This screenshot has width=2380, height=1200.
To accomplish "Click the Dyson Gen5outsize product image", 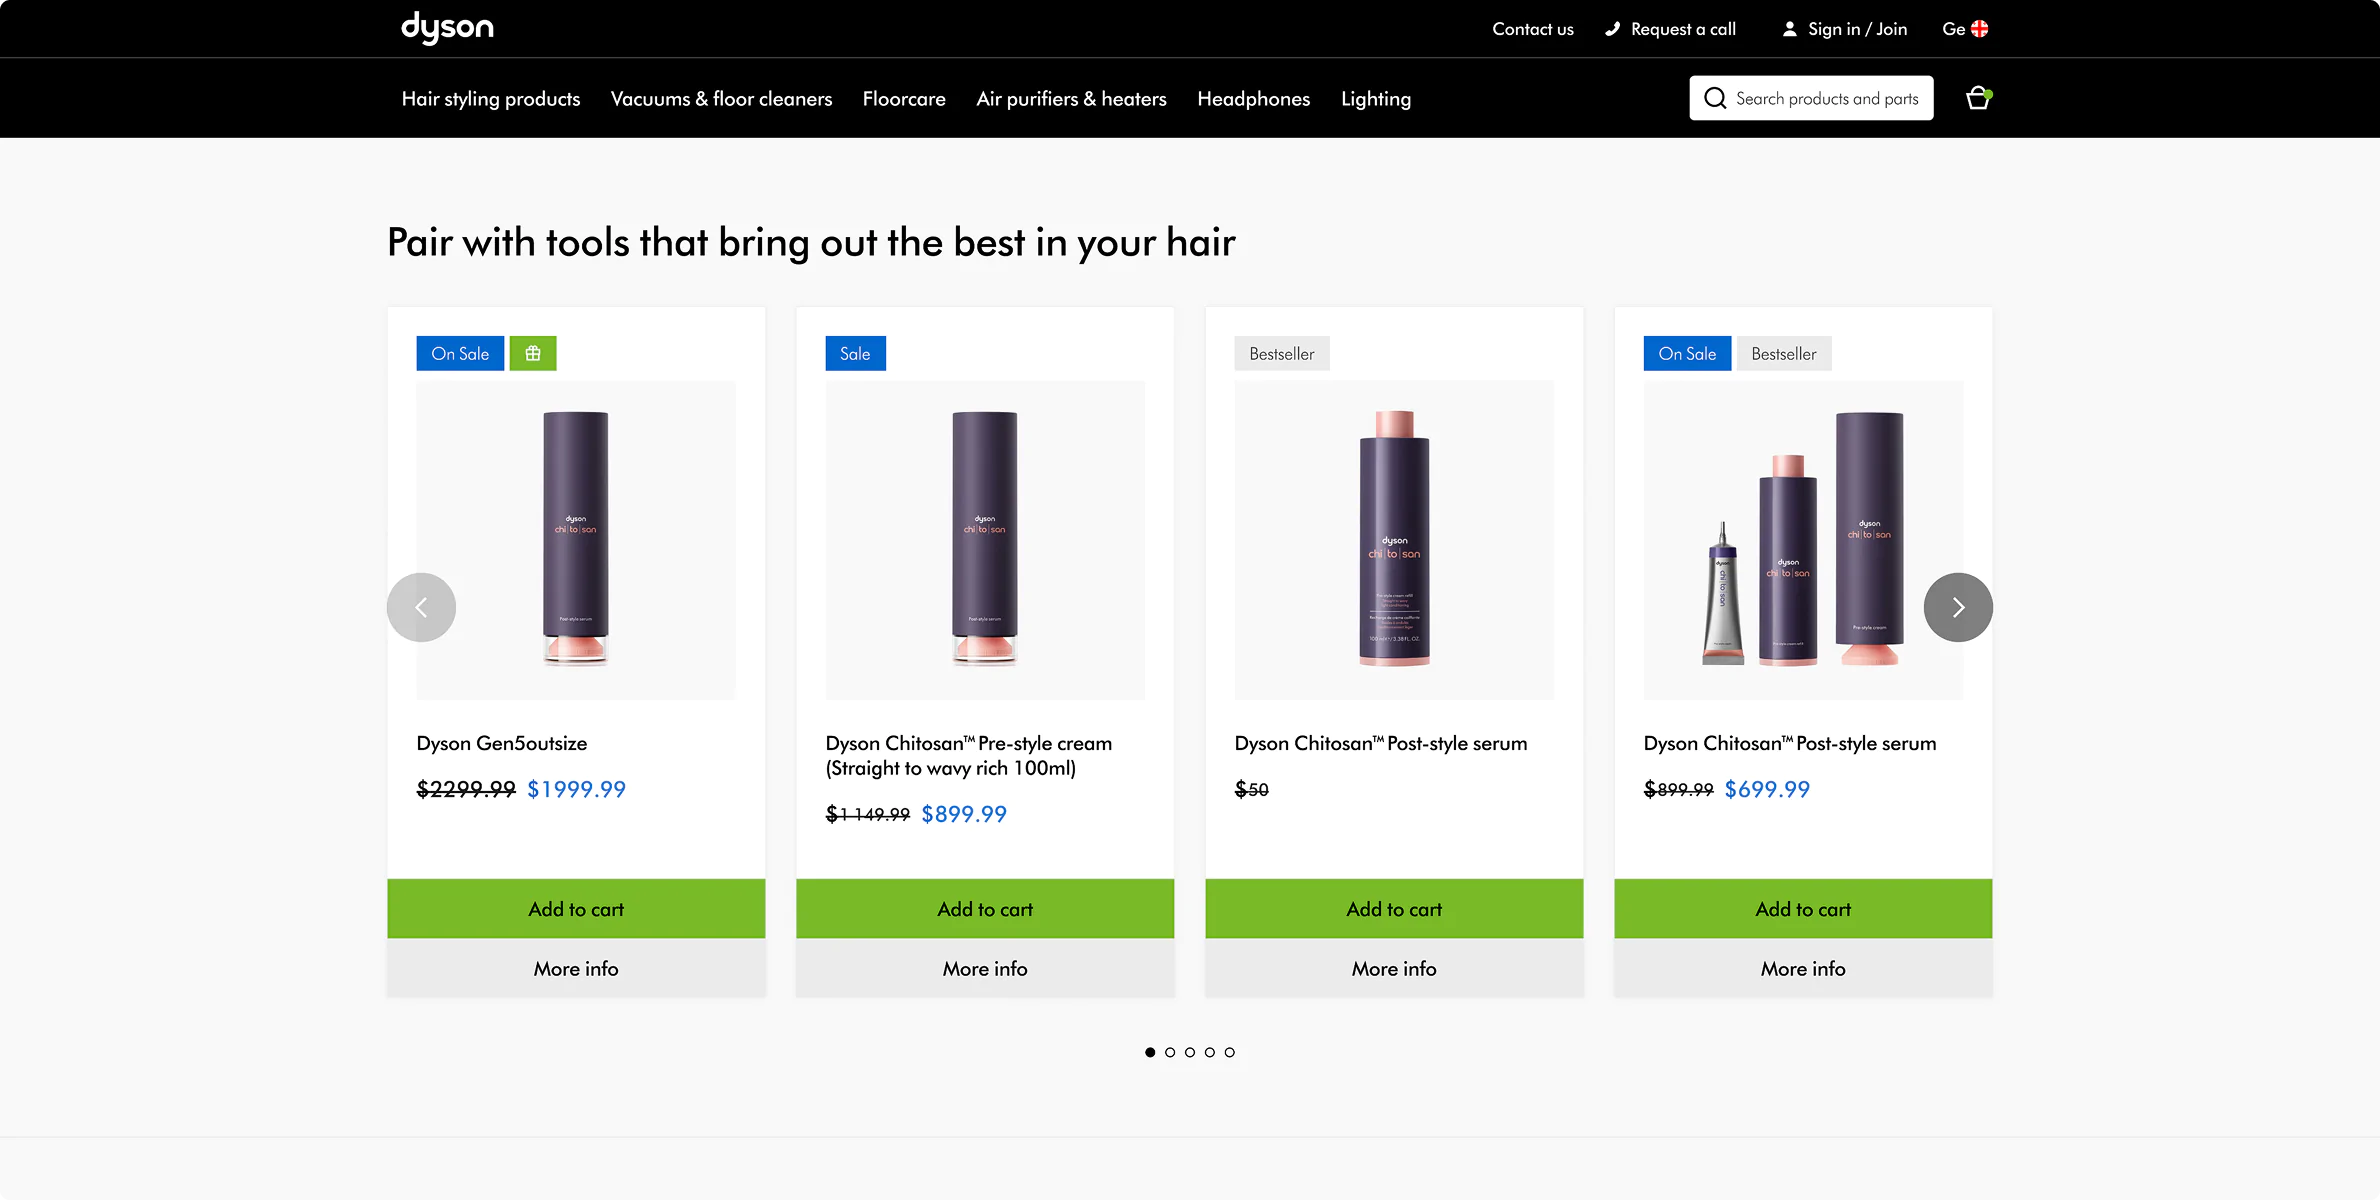I will [x=576, y=540].
